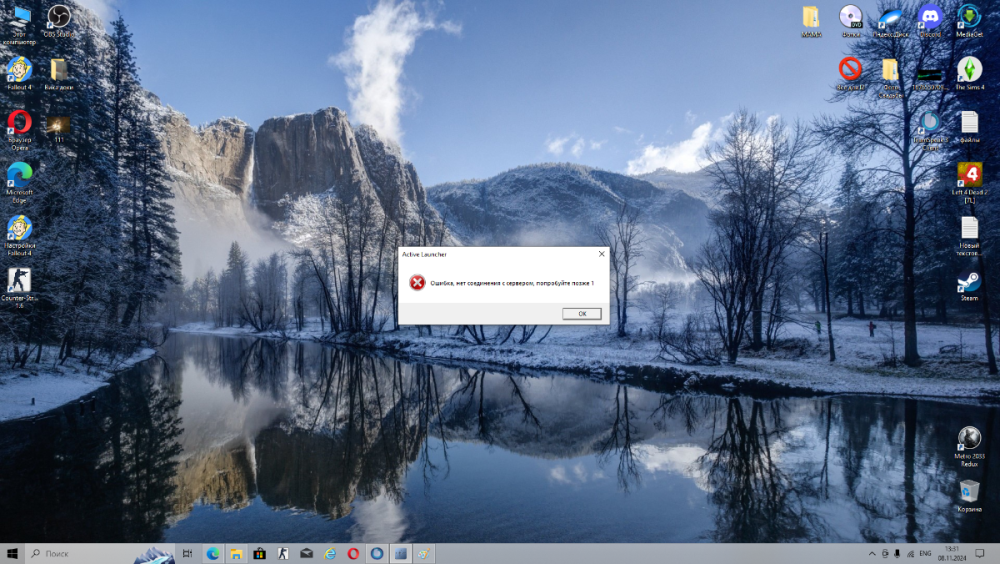The width and height of the screenshot is (1000, 564).
Task: Select the Steam desktop shortcut
Action: pos(969,282)
